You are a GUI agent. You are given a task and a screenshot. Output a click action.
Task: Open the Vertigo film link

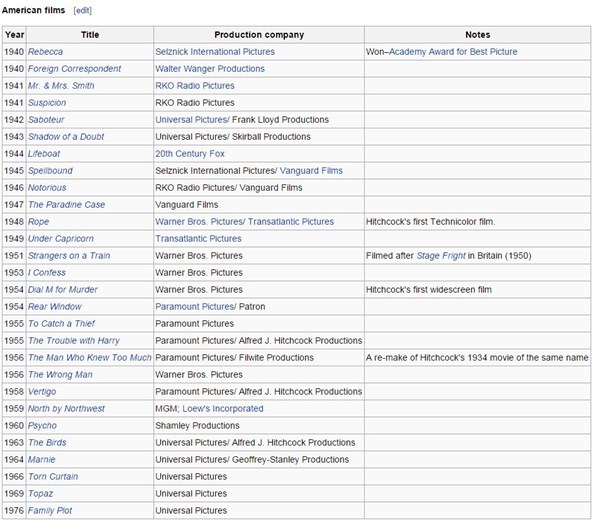tap(42, 391)
